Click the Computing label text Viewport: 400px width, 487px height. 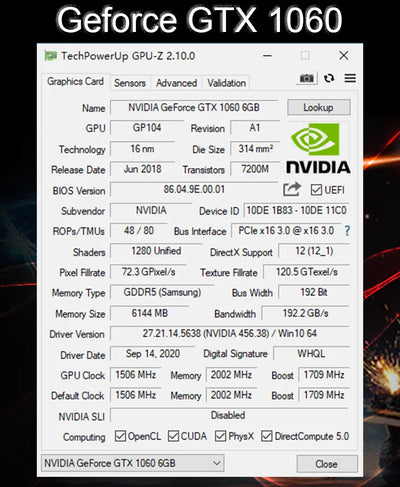pos(84,437)
